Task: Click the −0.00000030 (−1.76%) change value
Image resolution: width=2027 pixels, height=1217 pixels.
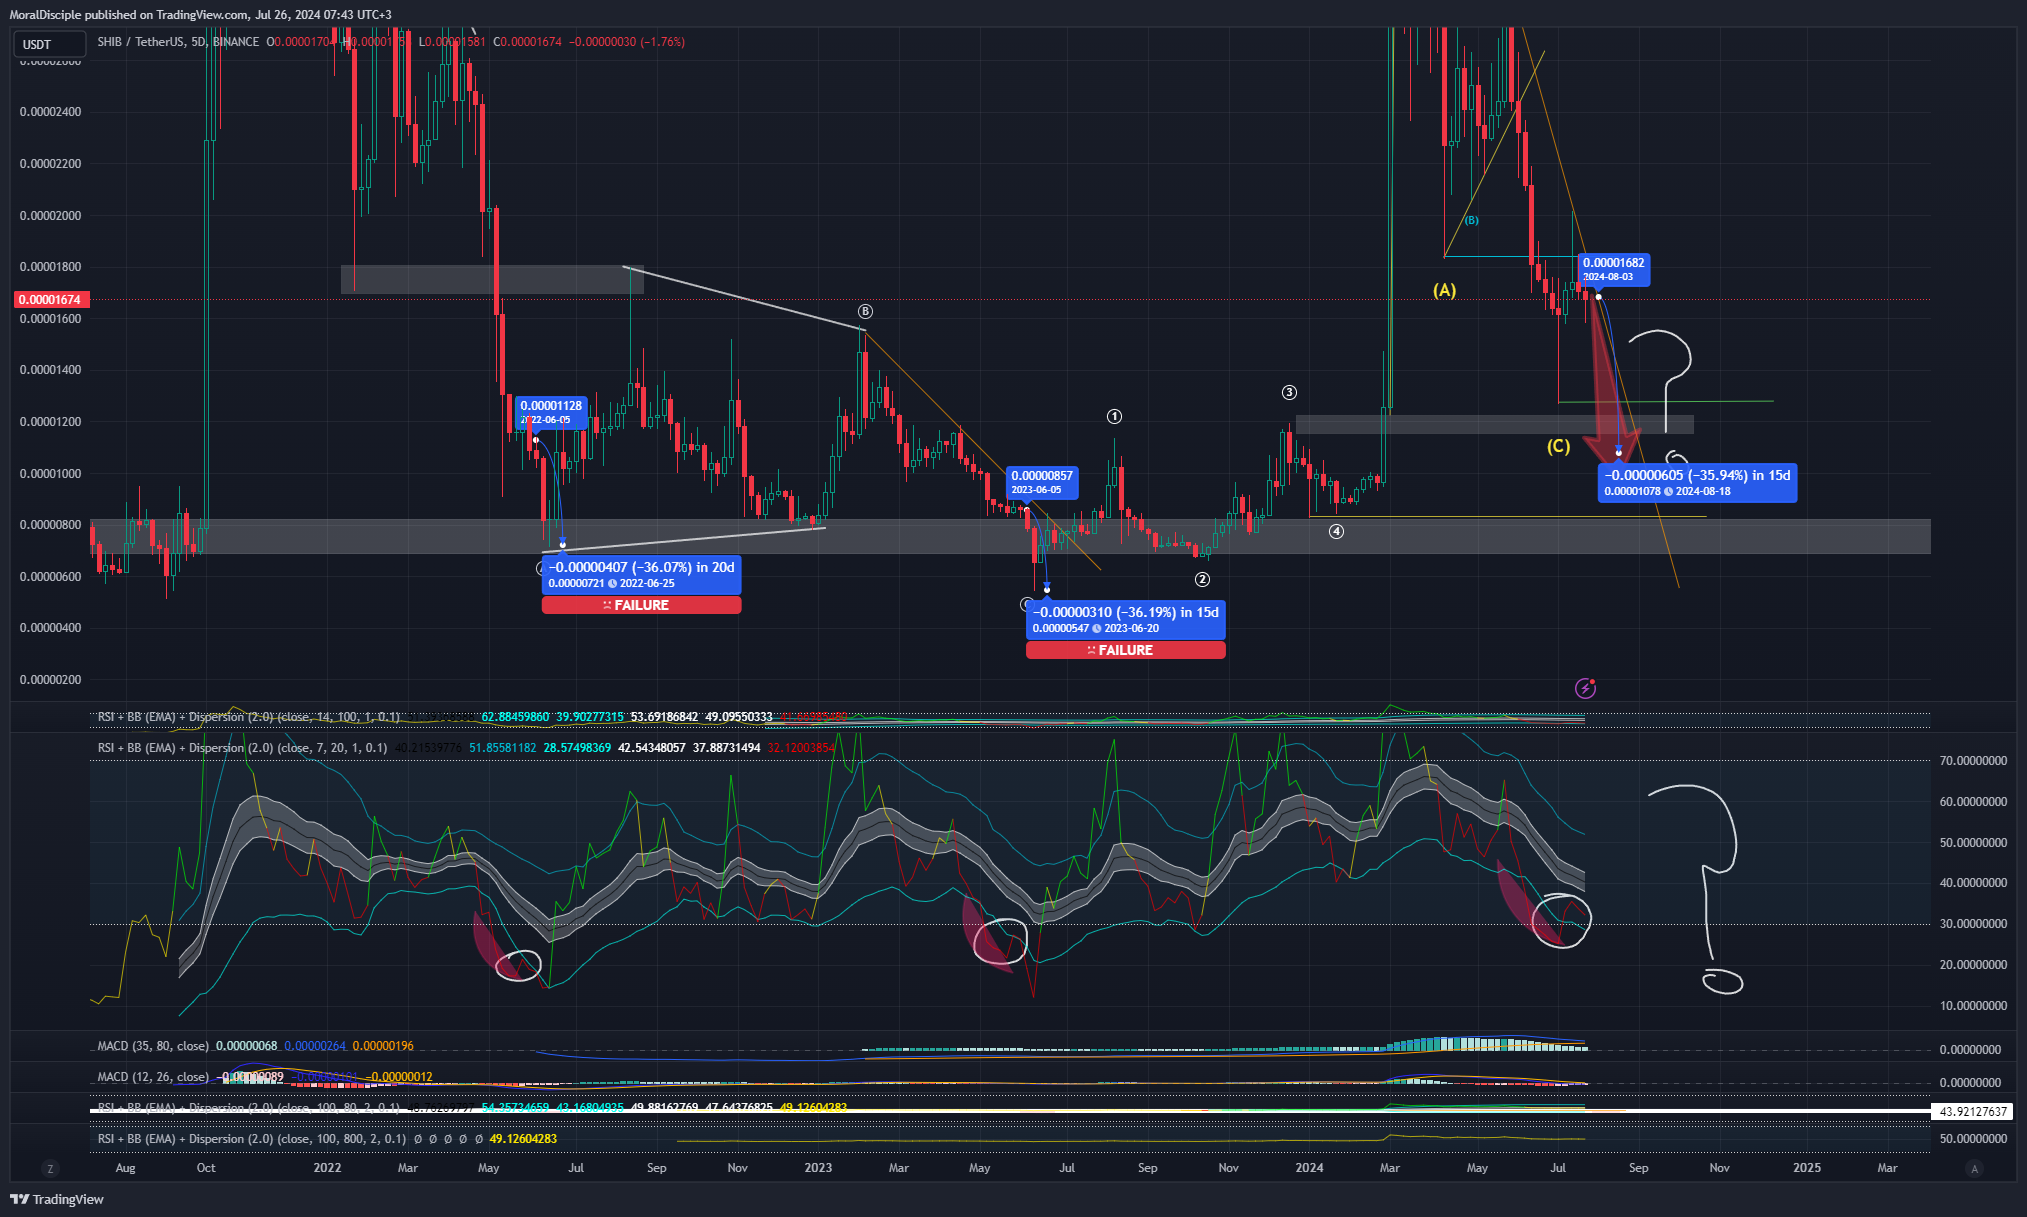Action: pos(627,42)
